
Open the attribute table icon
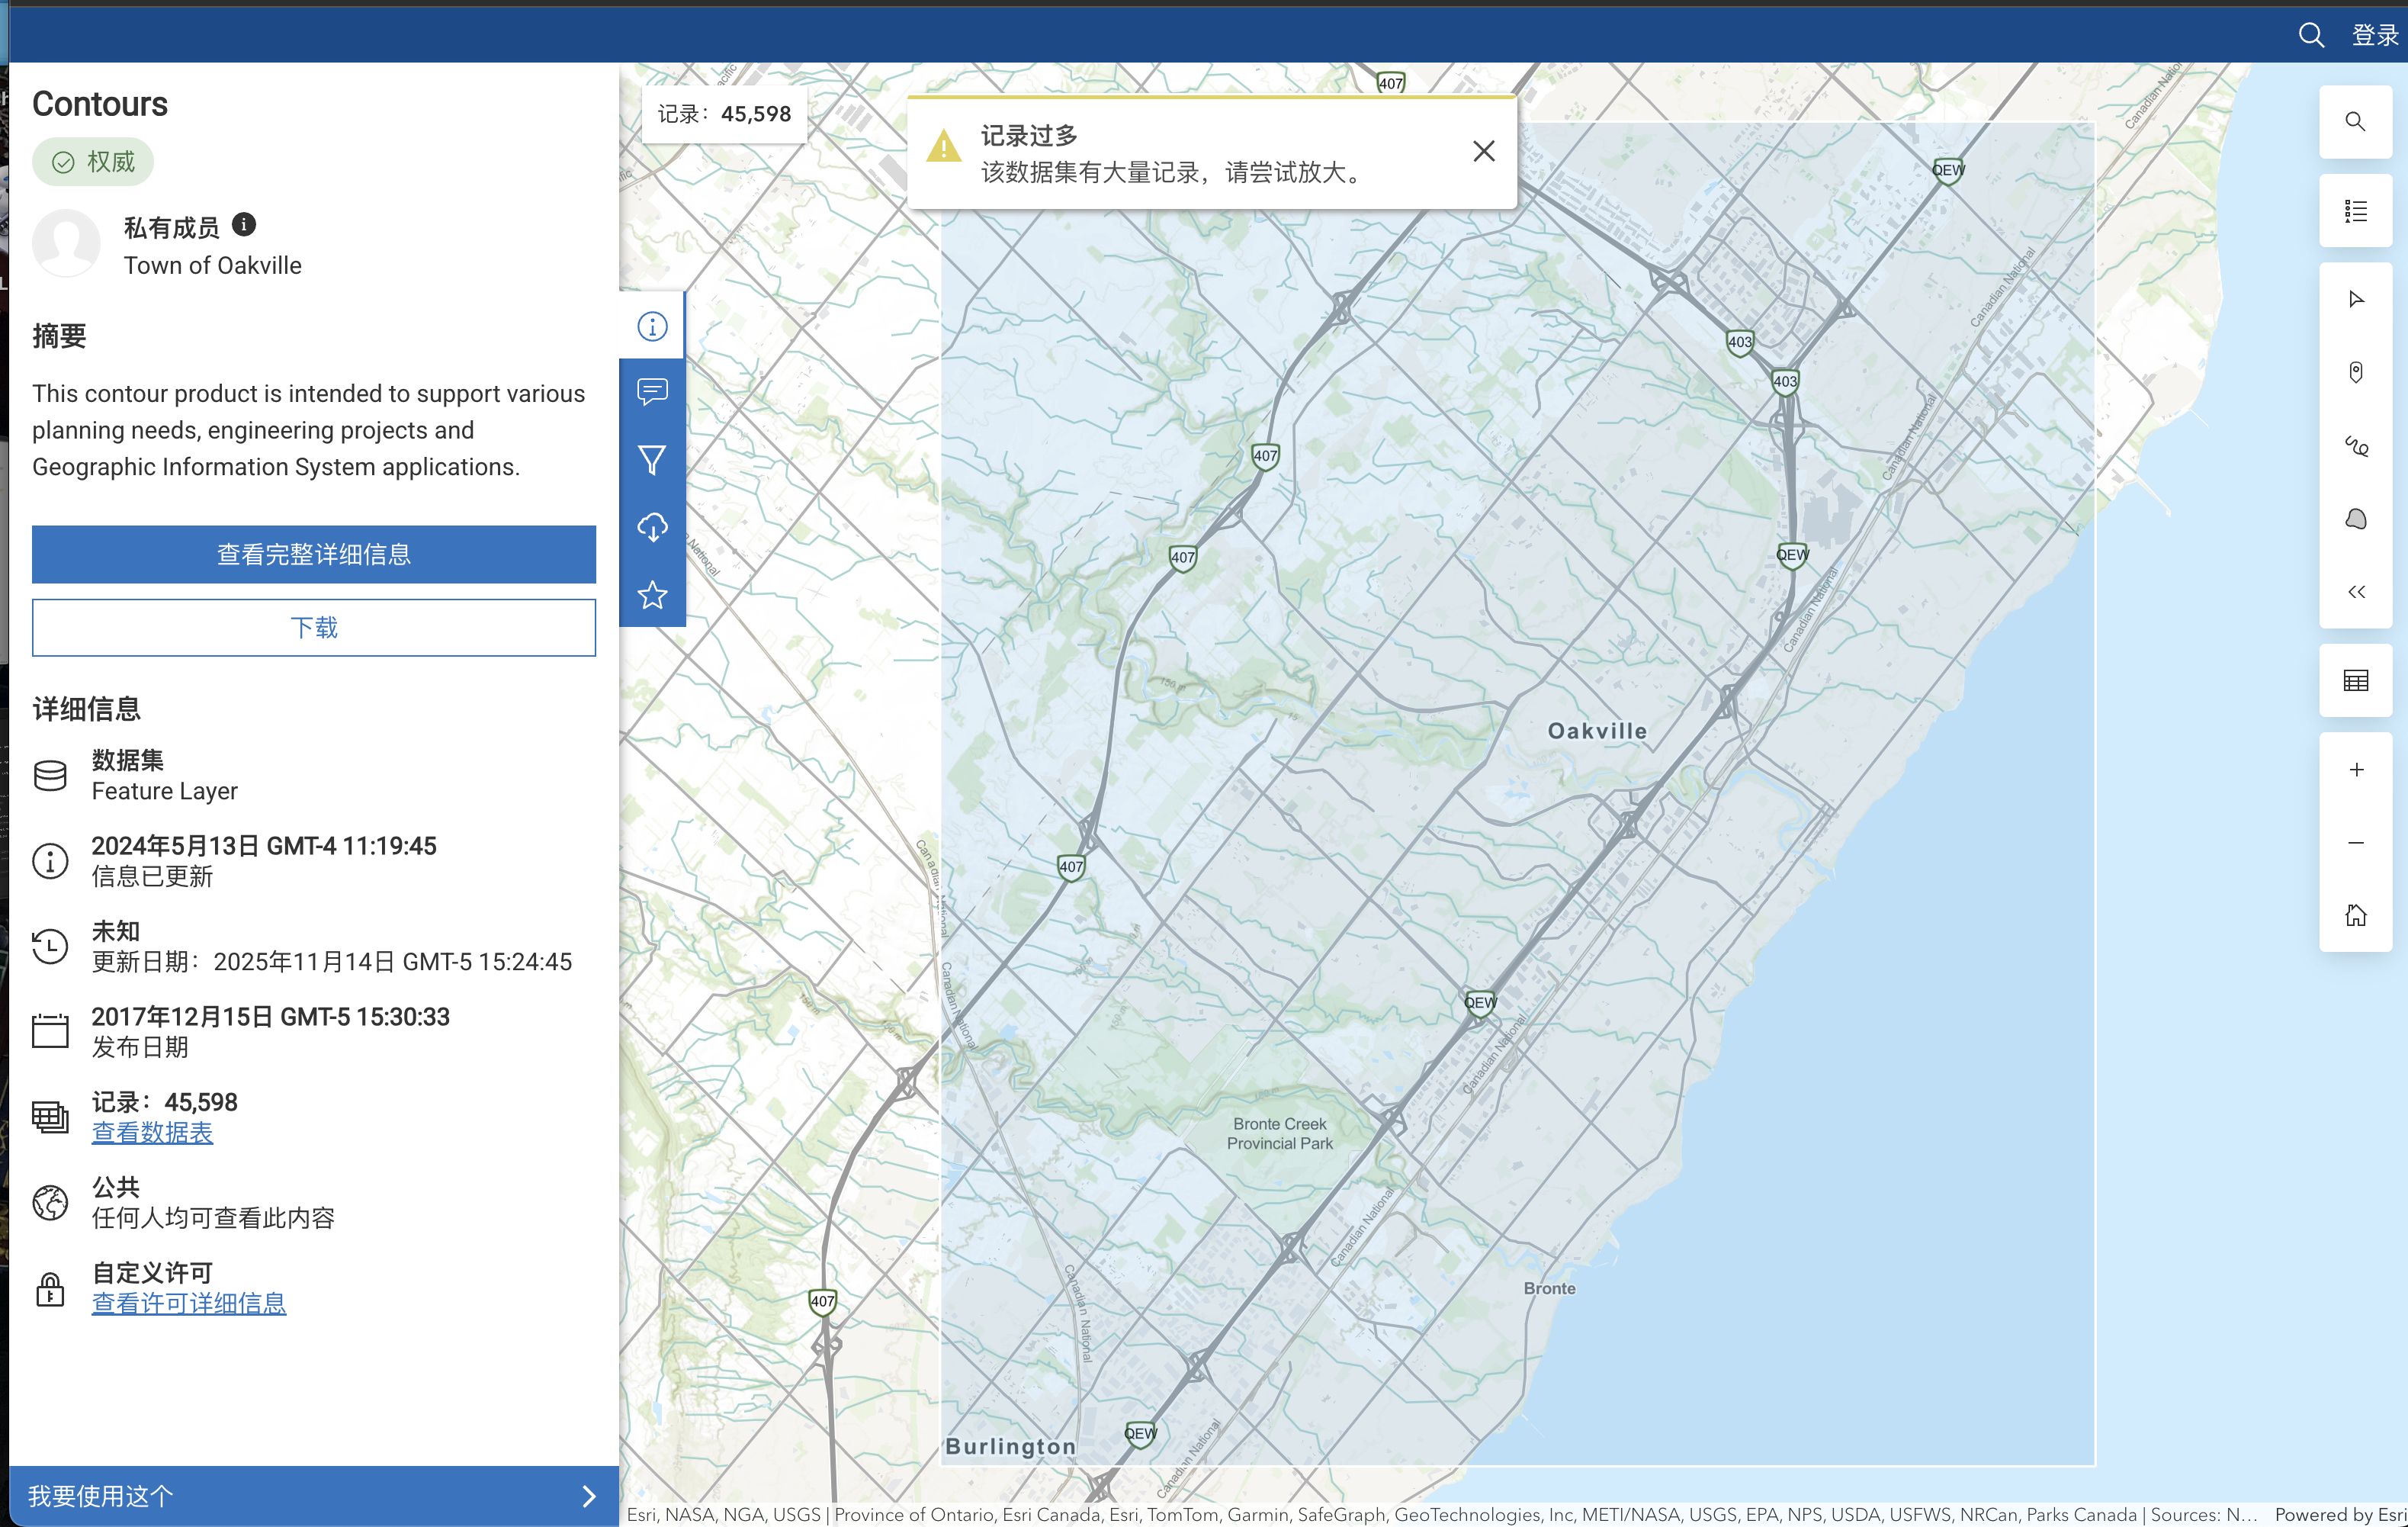pyautogui.click(x=2355, y=681)
